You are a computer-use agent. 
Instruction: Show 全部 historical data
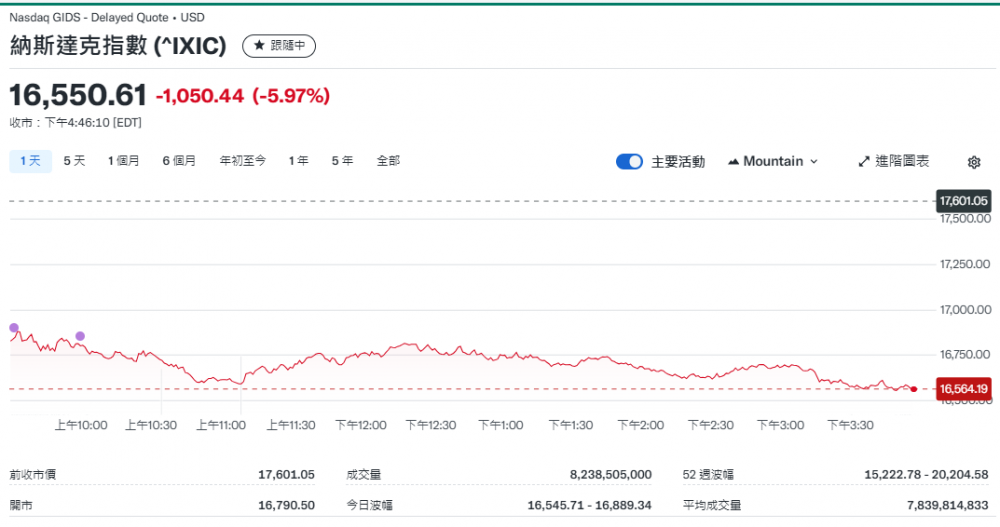pyautogui.click(x=388, y=161)
